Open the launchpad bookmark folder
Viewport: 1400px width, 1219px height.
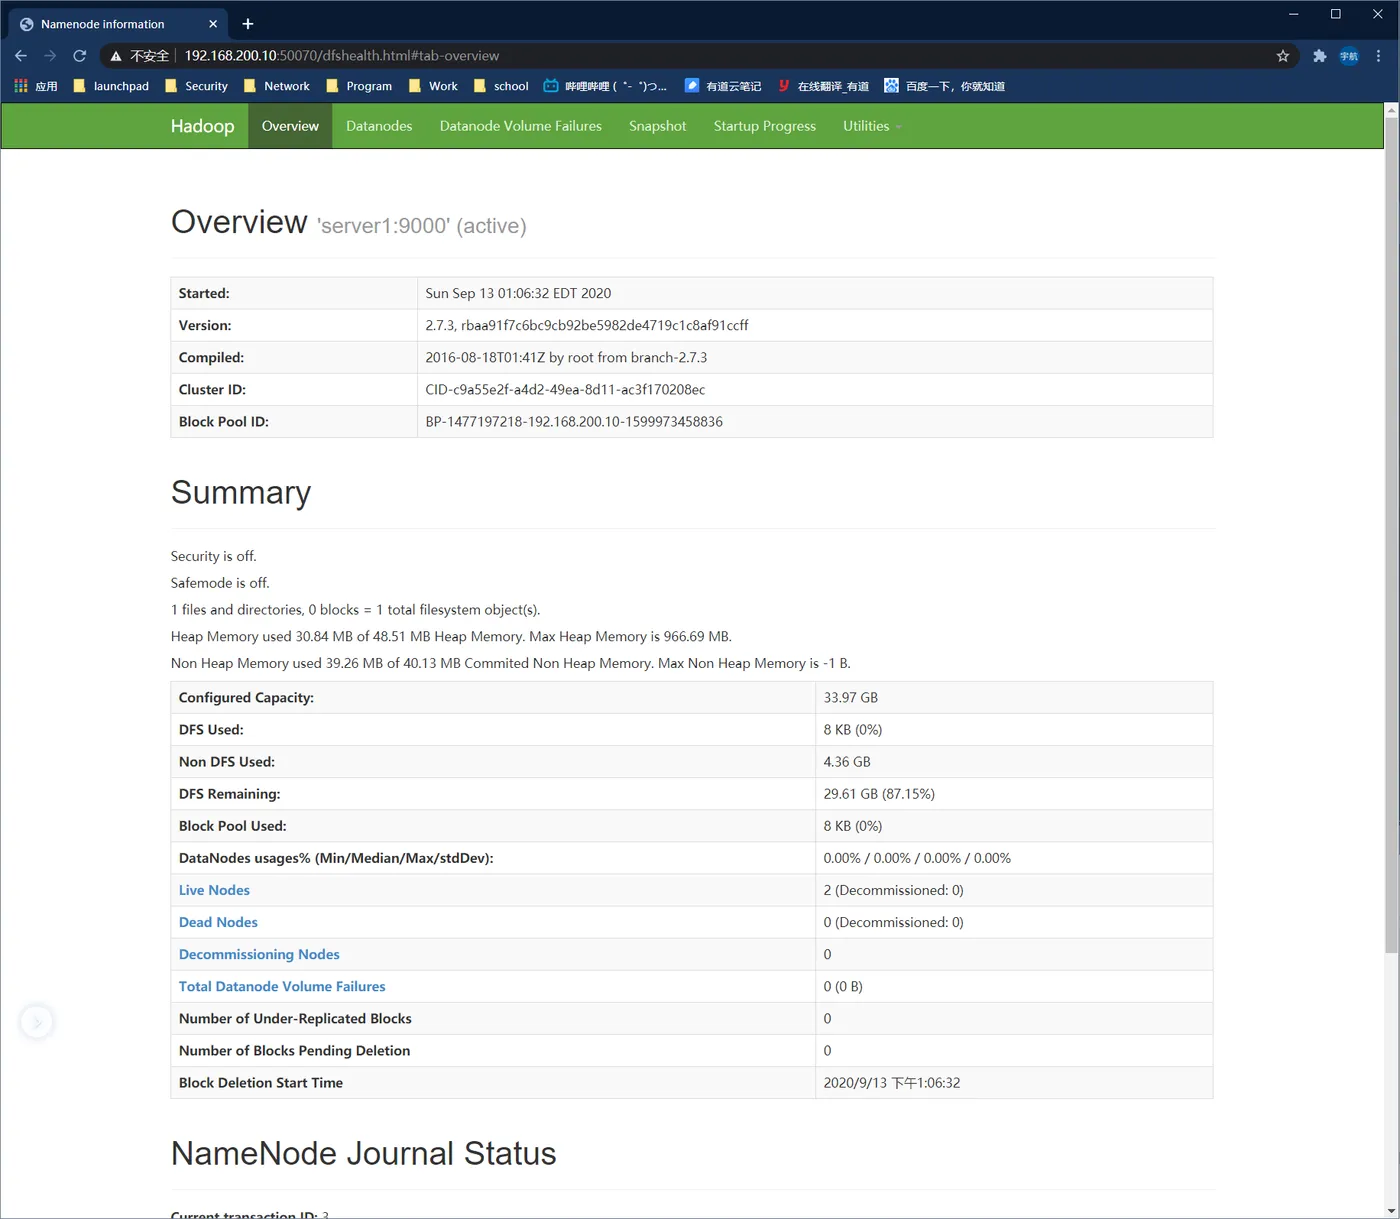tap(111, 86)
